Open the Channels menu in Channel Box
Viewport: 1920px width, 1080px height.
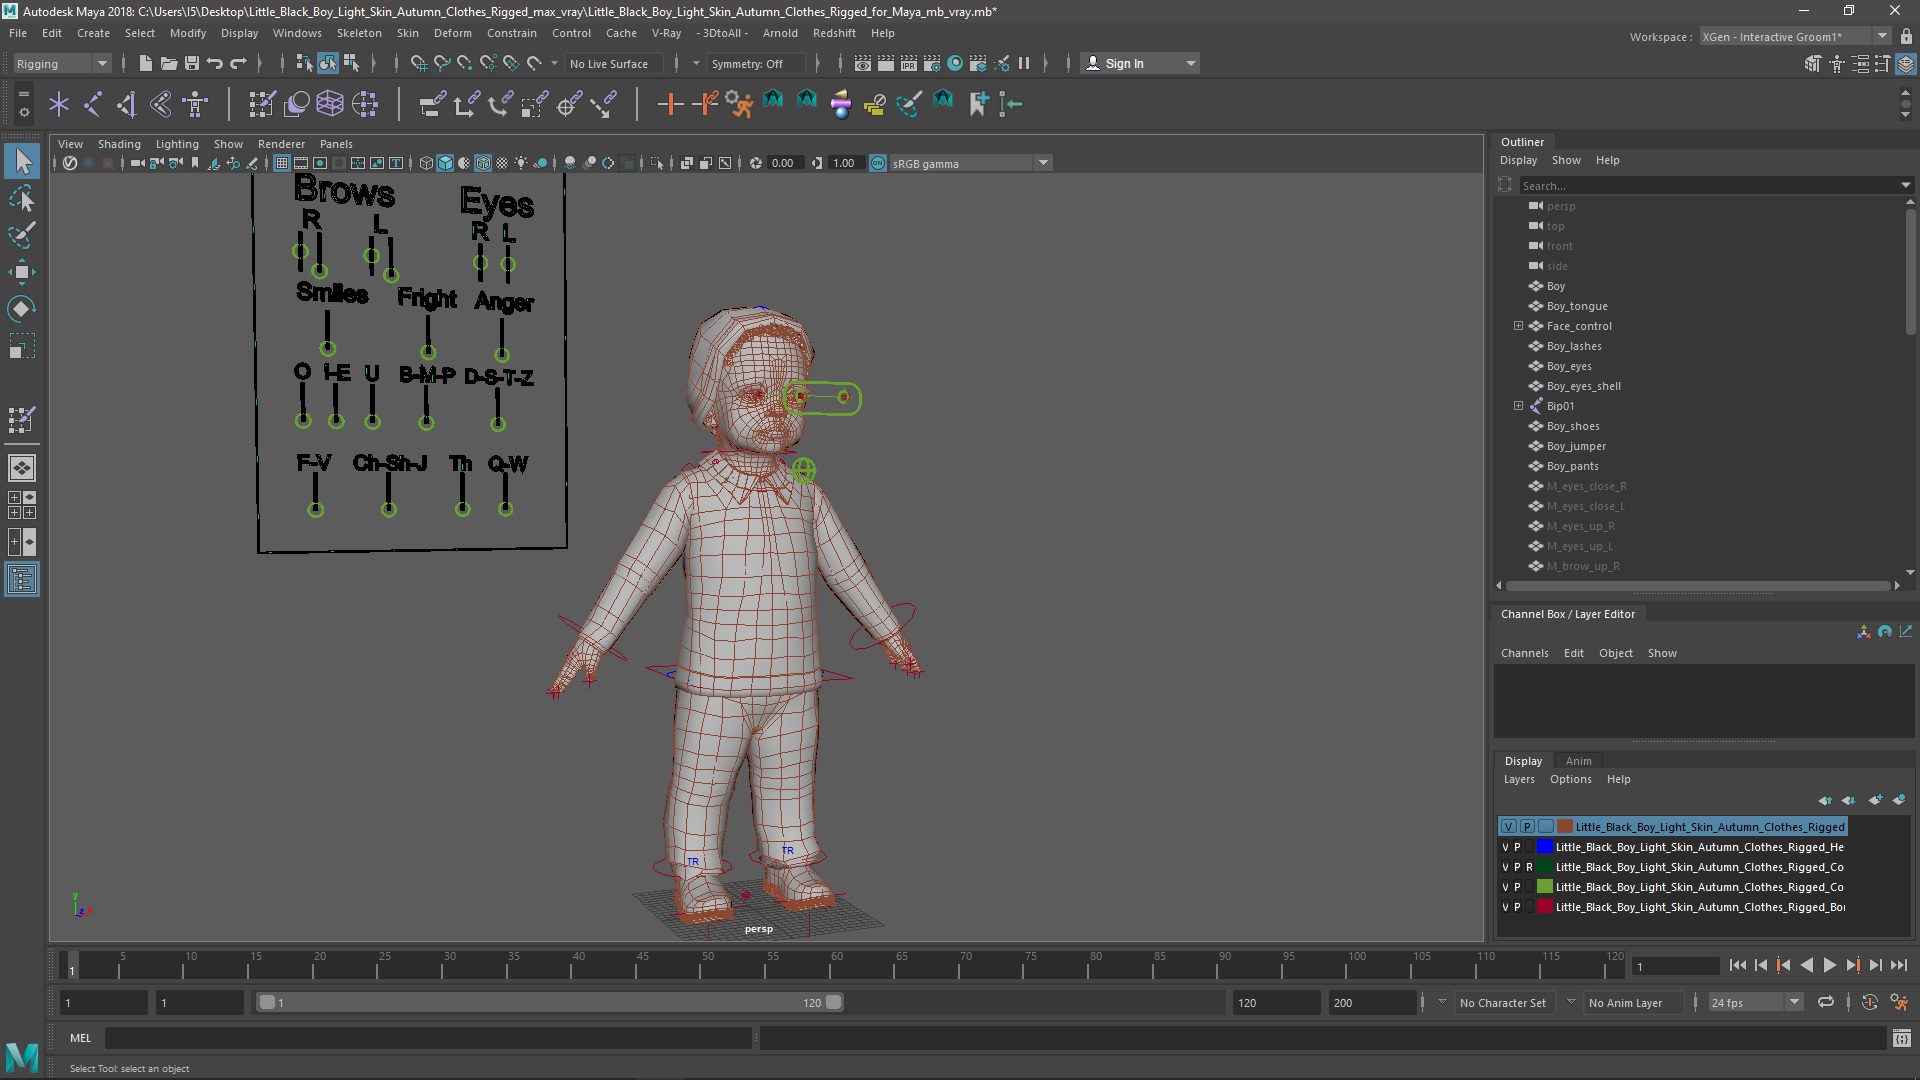pyautogui.click(x=1524, y=653)
